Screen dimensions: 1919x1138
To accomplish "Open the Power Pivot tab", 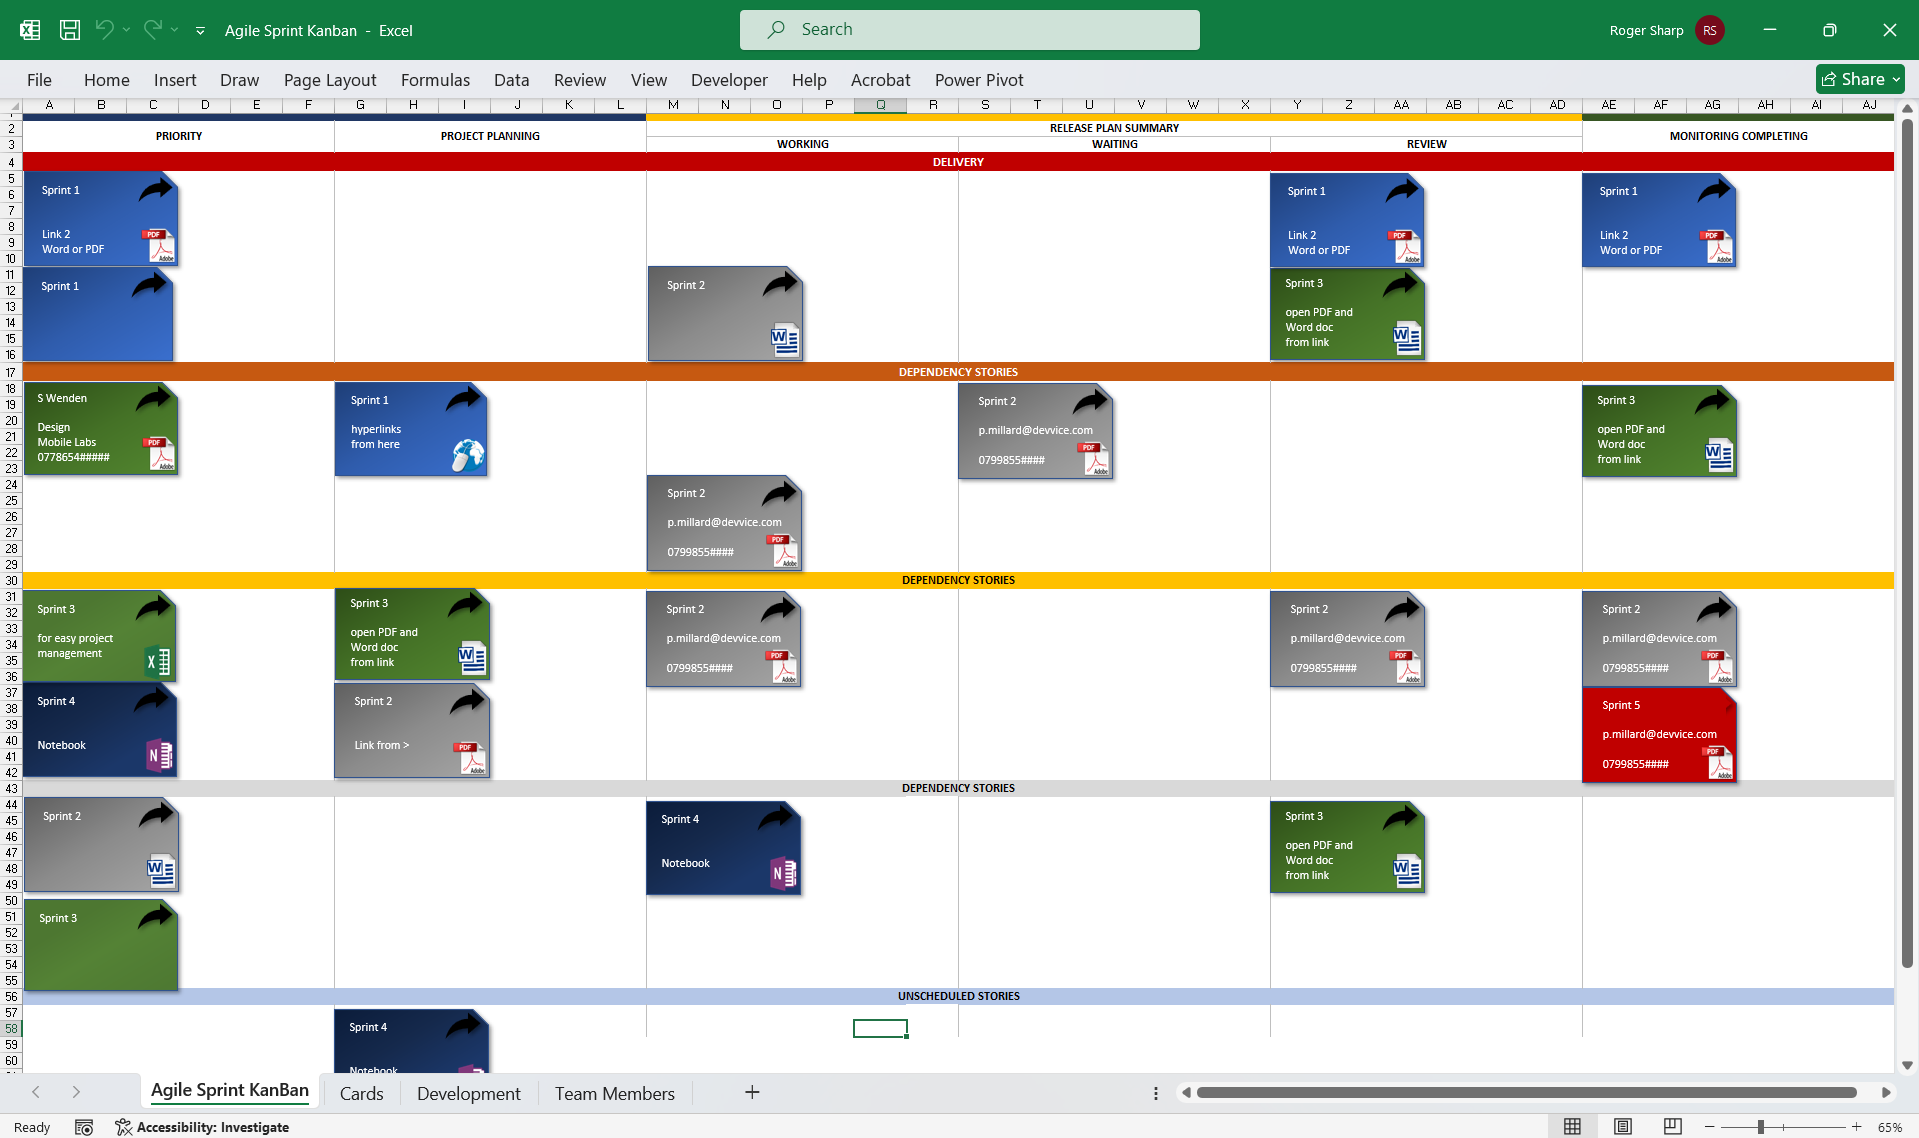I will (x=979, y=80).
